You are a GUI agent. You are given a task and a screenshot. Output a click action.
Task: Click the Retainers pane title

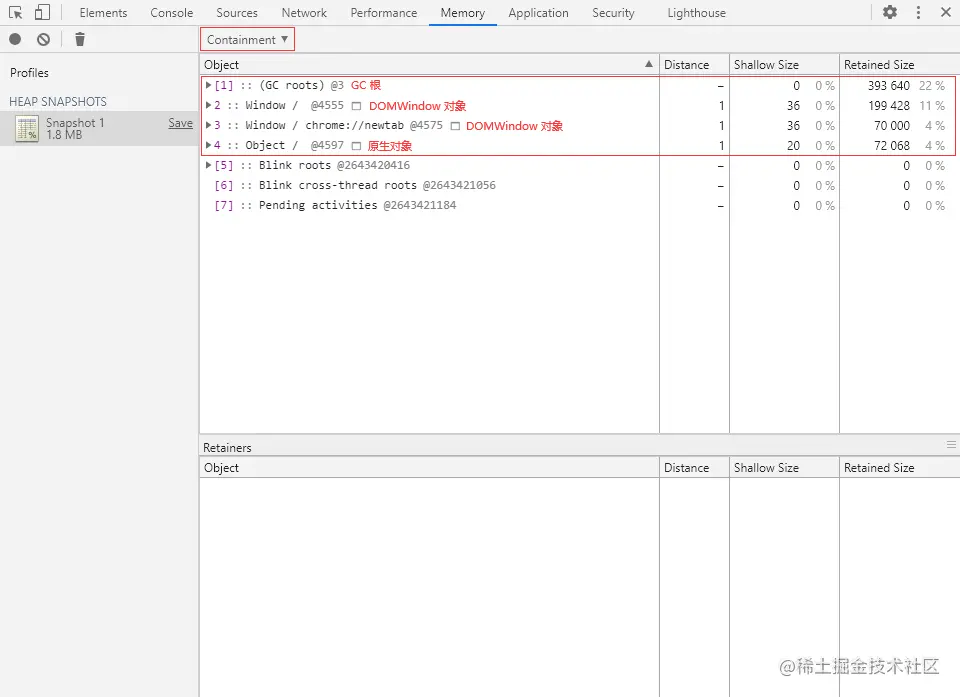[x=227, y=448]
